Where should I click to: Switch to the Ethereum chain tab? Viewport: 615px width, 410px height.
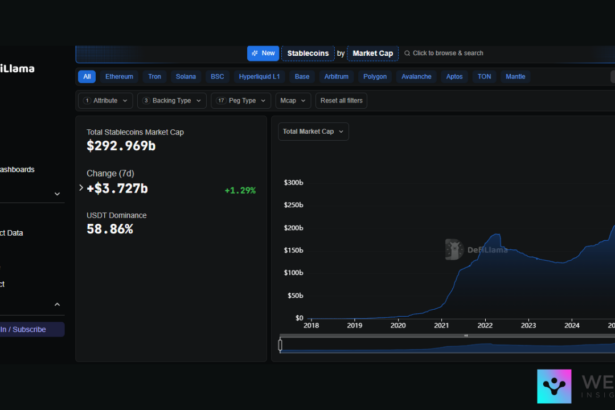pyautogui.click(x=119, y=76)
